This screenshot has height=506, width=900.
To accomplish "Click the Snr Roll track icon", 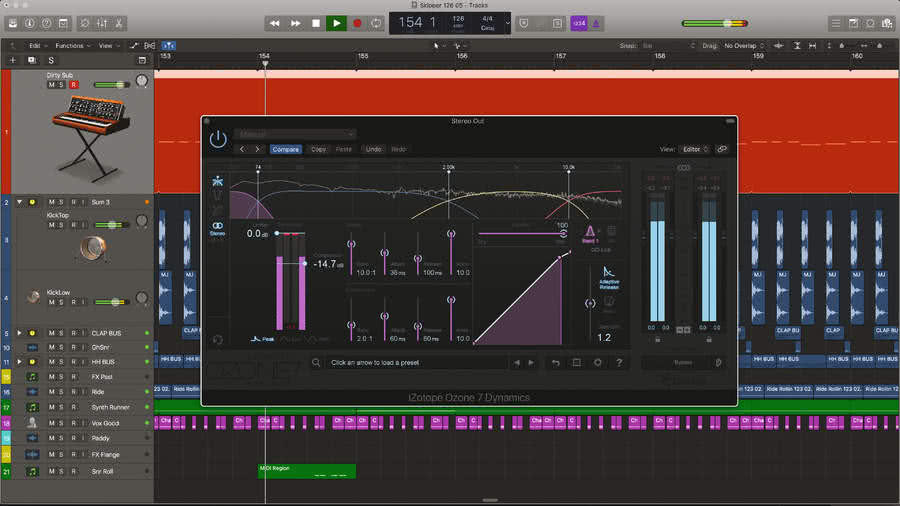I will (x=32, y=471).
